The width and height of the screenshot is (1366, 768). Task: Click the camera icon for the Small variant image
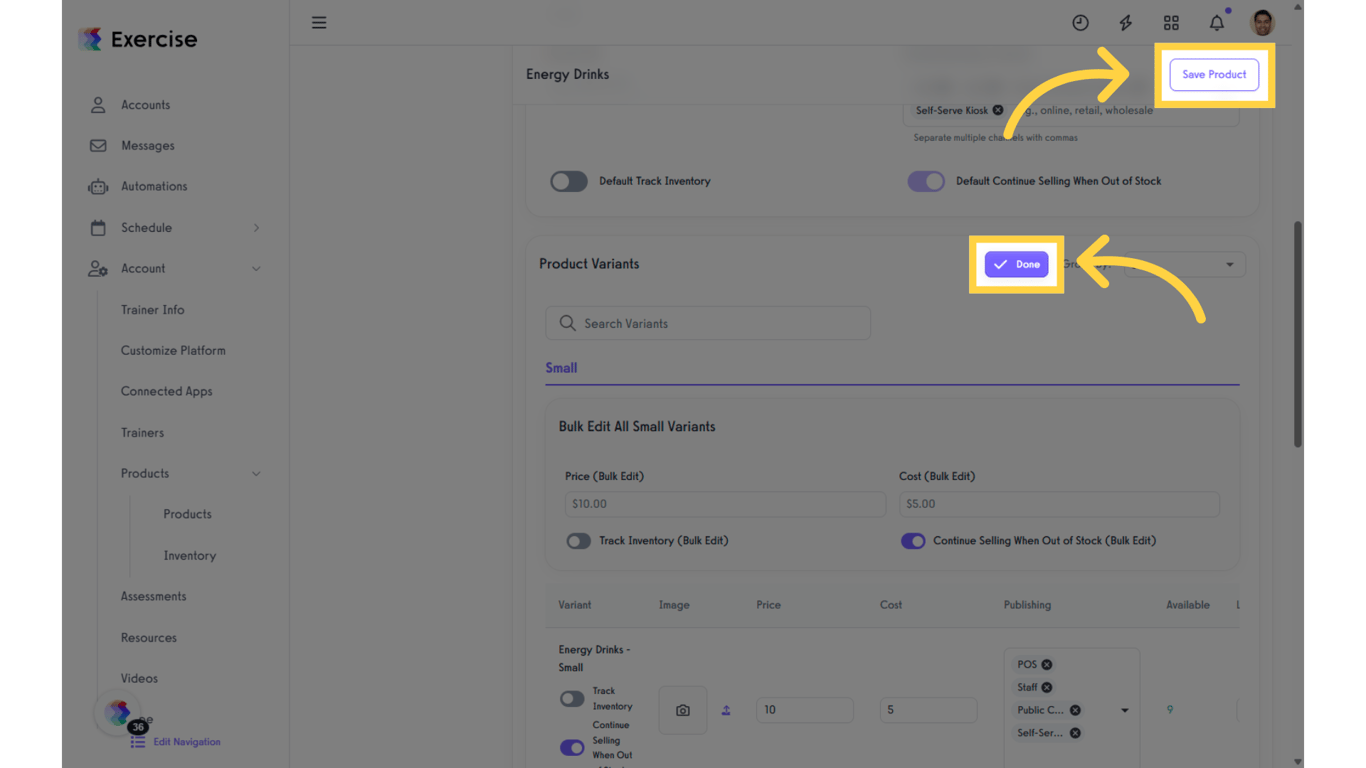pos(683,710)
